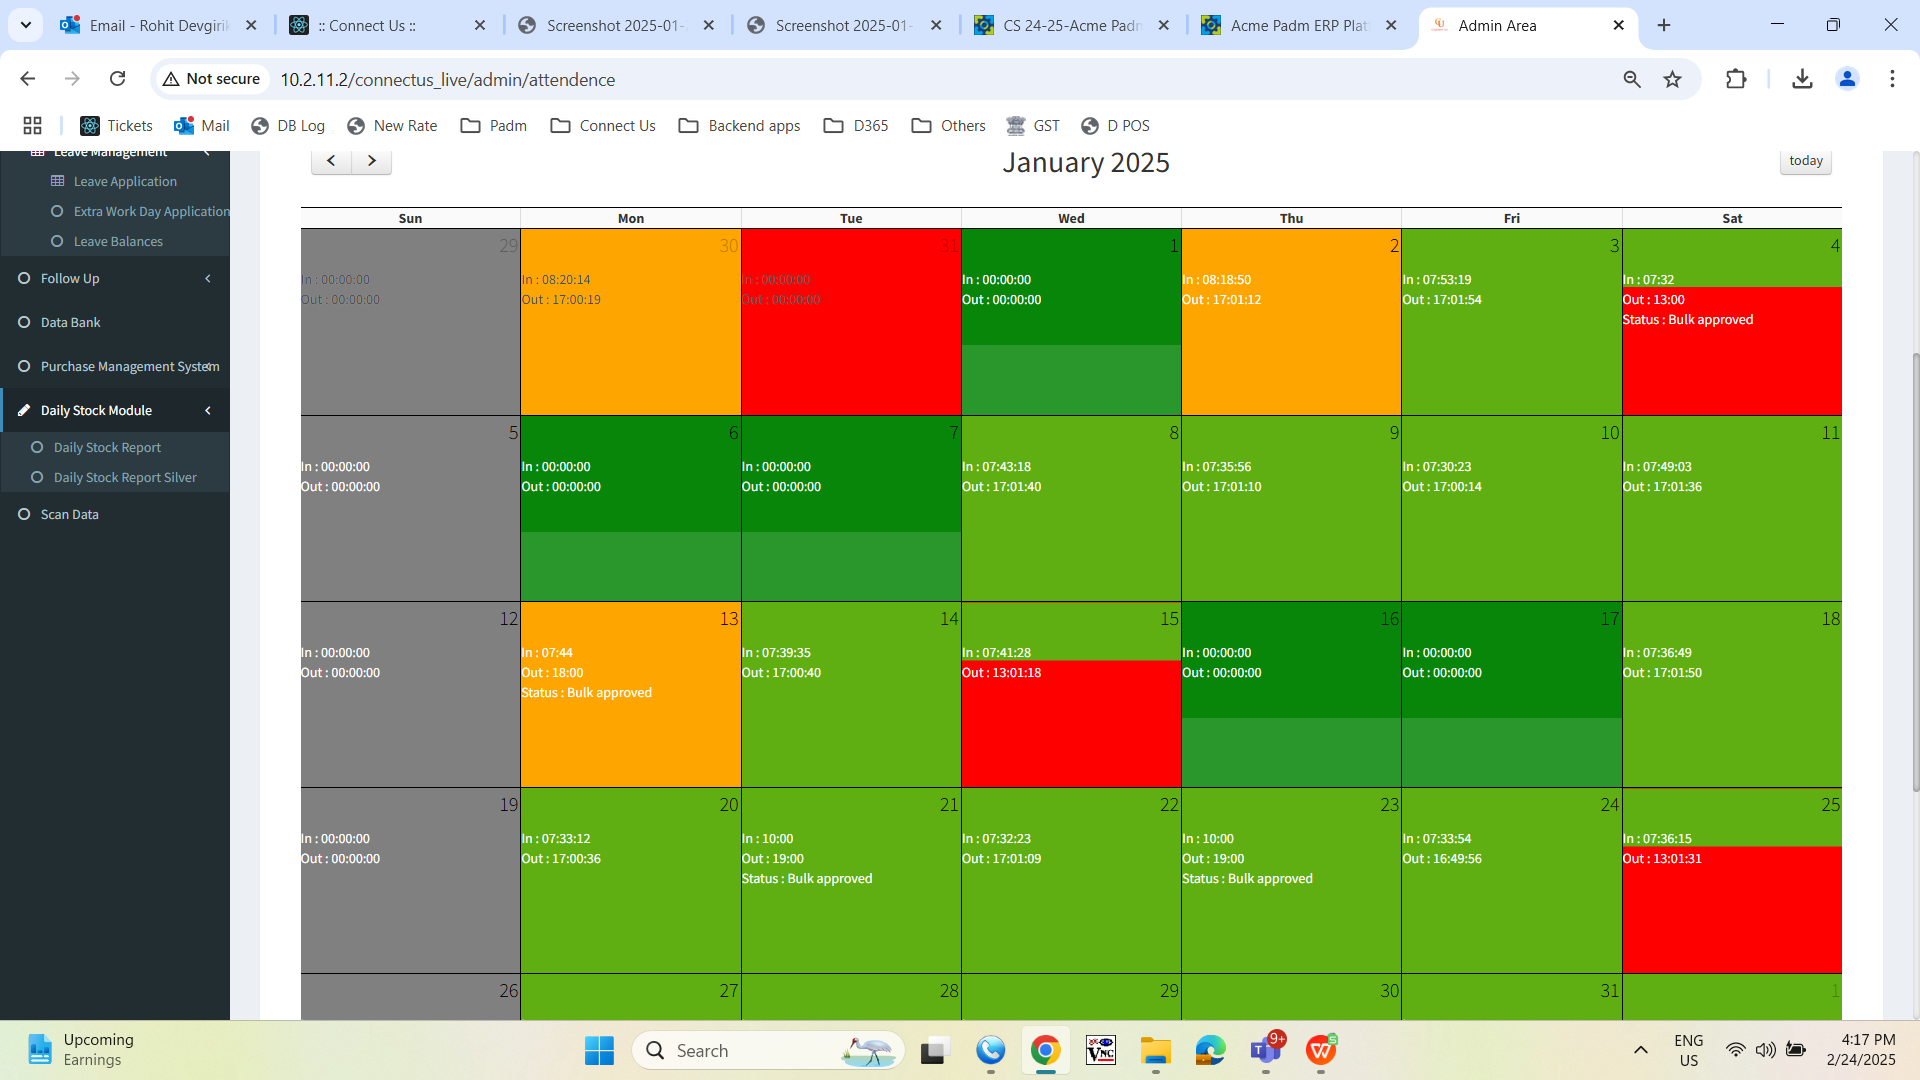Viewport: 1920px width, 1080px height.
Task: Open VNC viewer from the taskbar
Action: pos(1100,1050)
